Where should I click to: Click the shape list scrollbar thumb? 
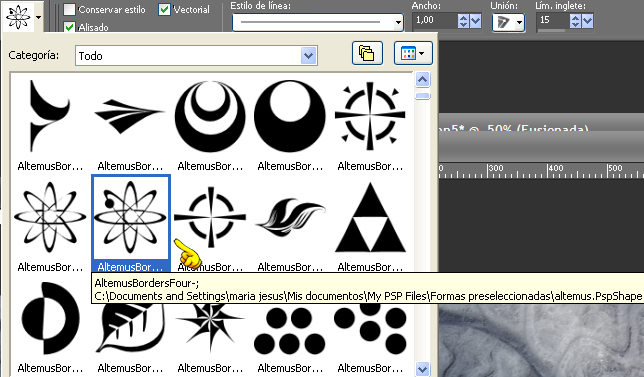[423, 96]
